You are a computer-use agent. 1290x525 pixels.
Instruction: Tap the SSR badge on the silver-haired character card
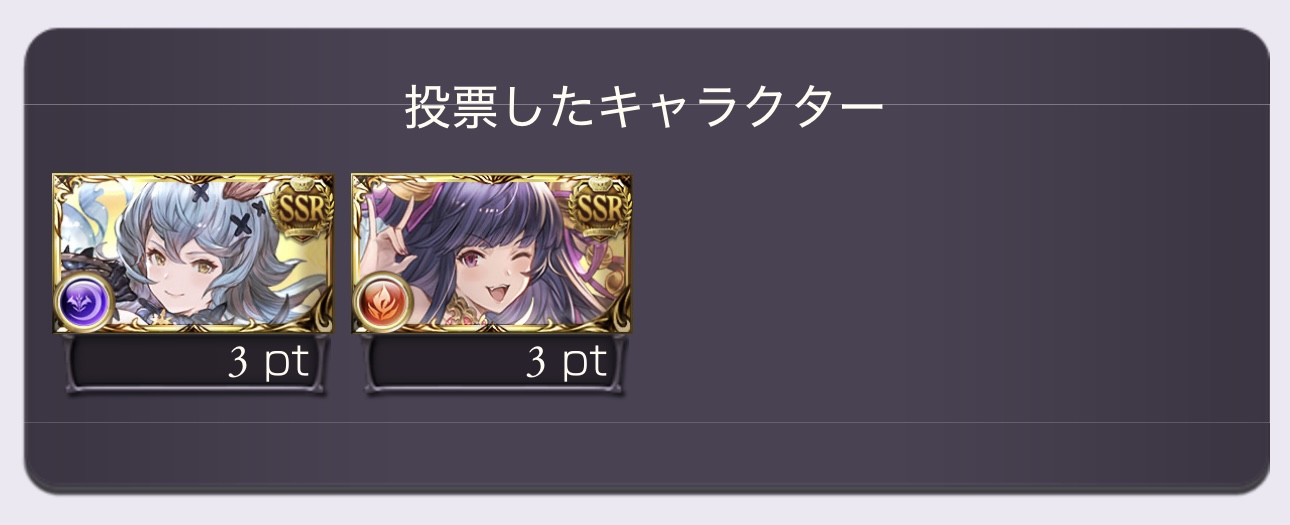[301, 207]
